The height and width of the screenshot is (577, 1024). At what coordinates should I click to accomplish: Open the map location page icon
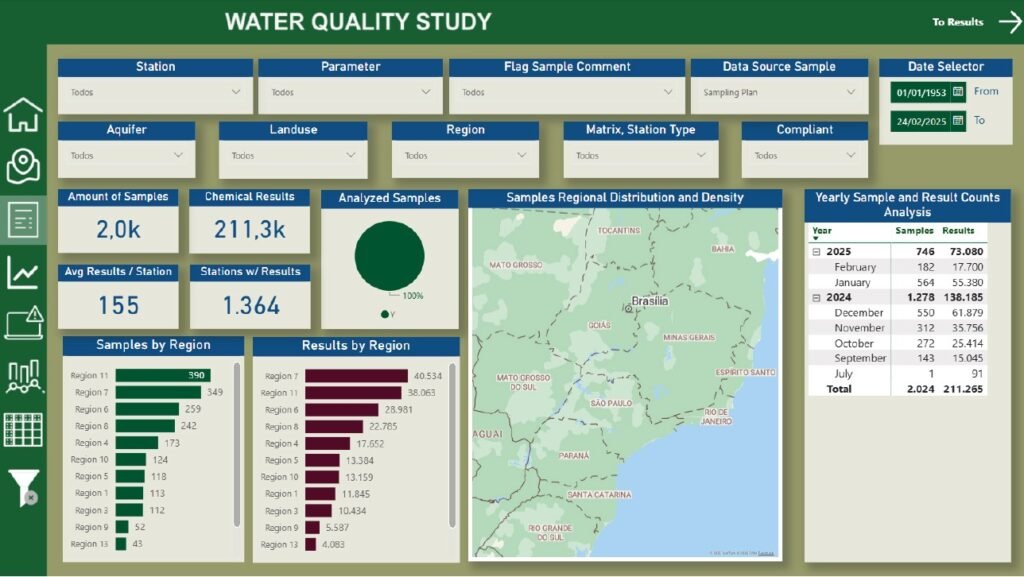point(23,166)
